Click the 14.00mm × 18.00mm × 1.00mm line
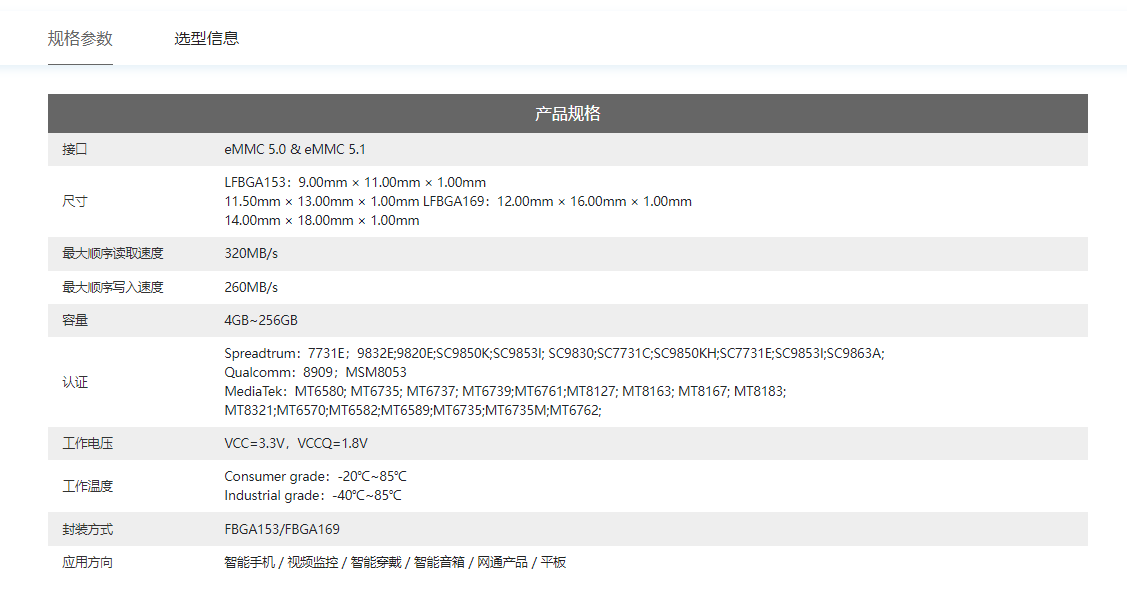Screen dimensions: 1127x595 322,221
